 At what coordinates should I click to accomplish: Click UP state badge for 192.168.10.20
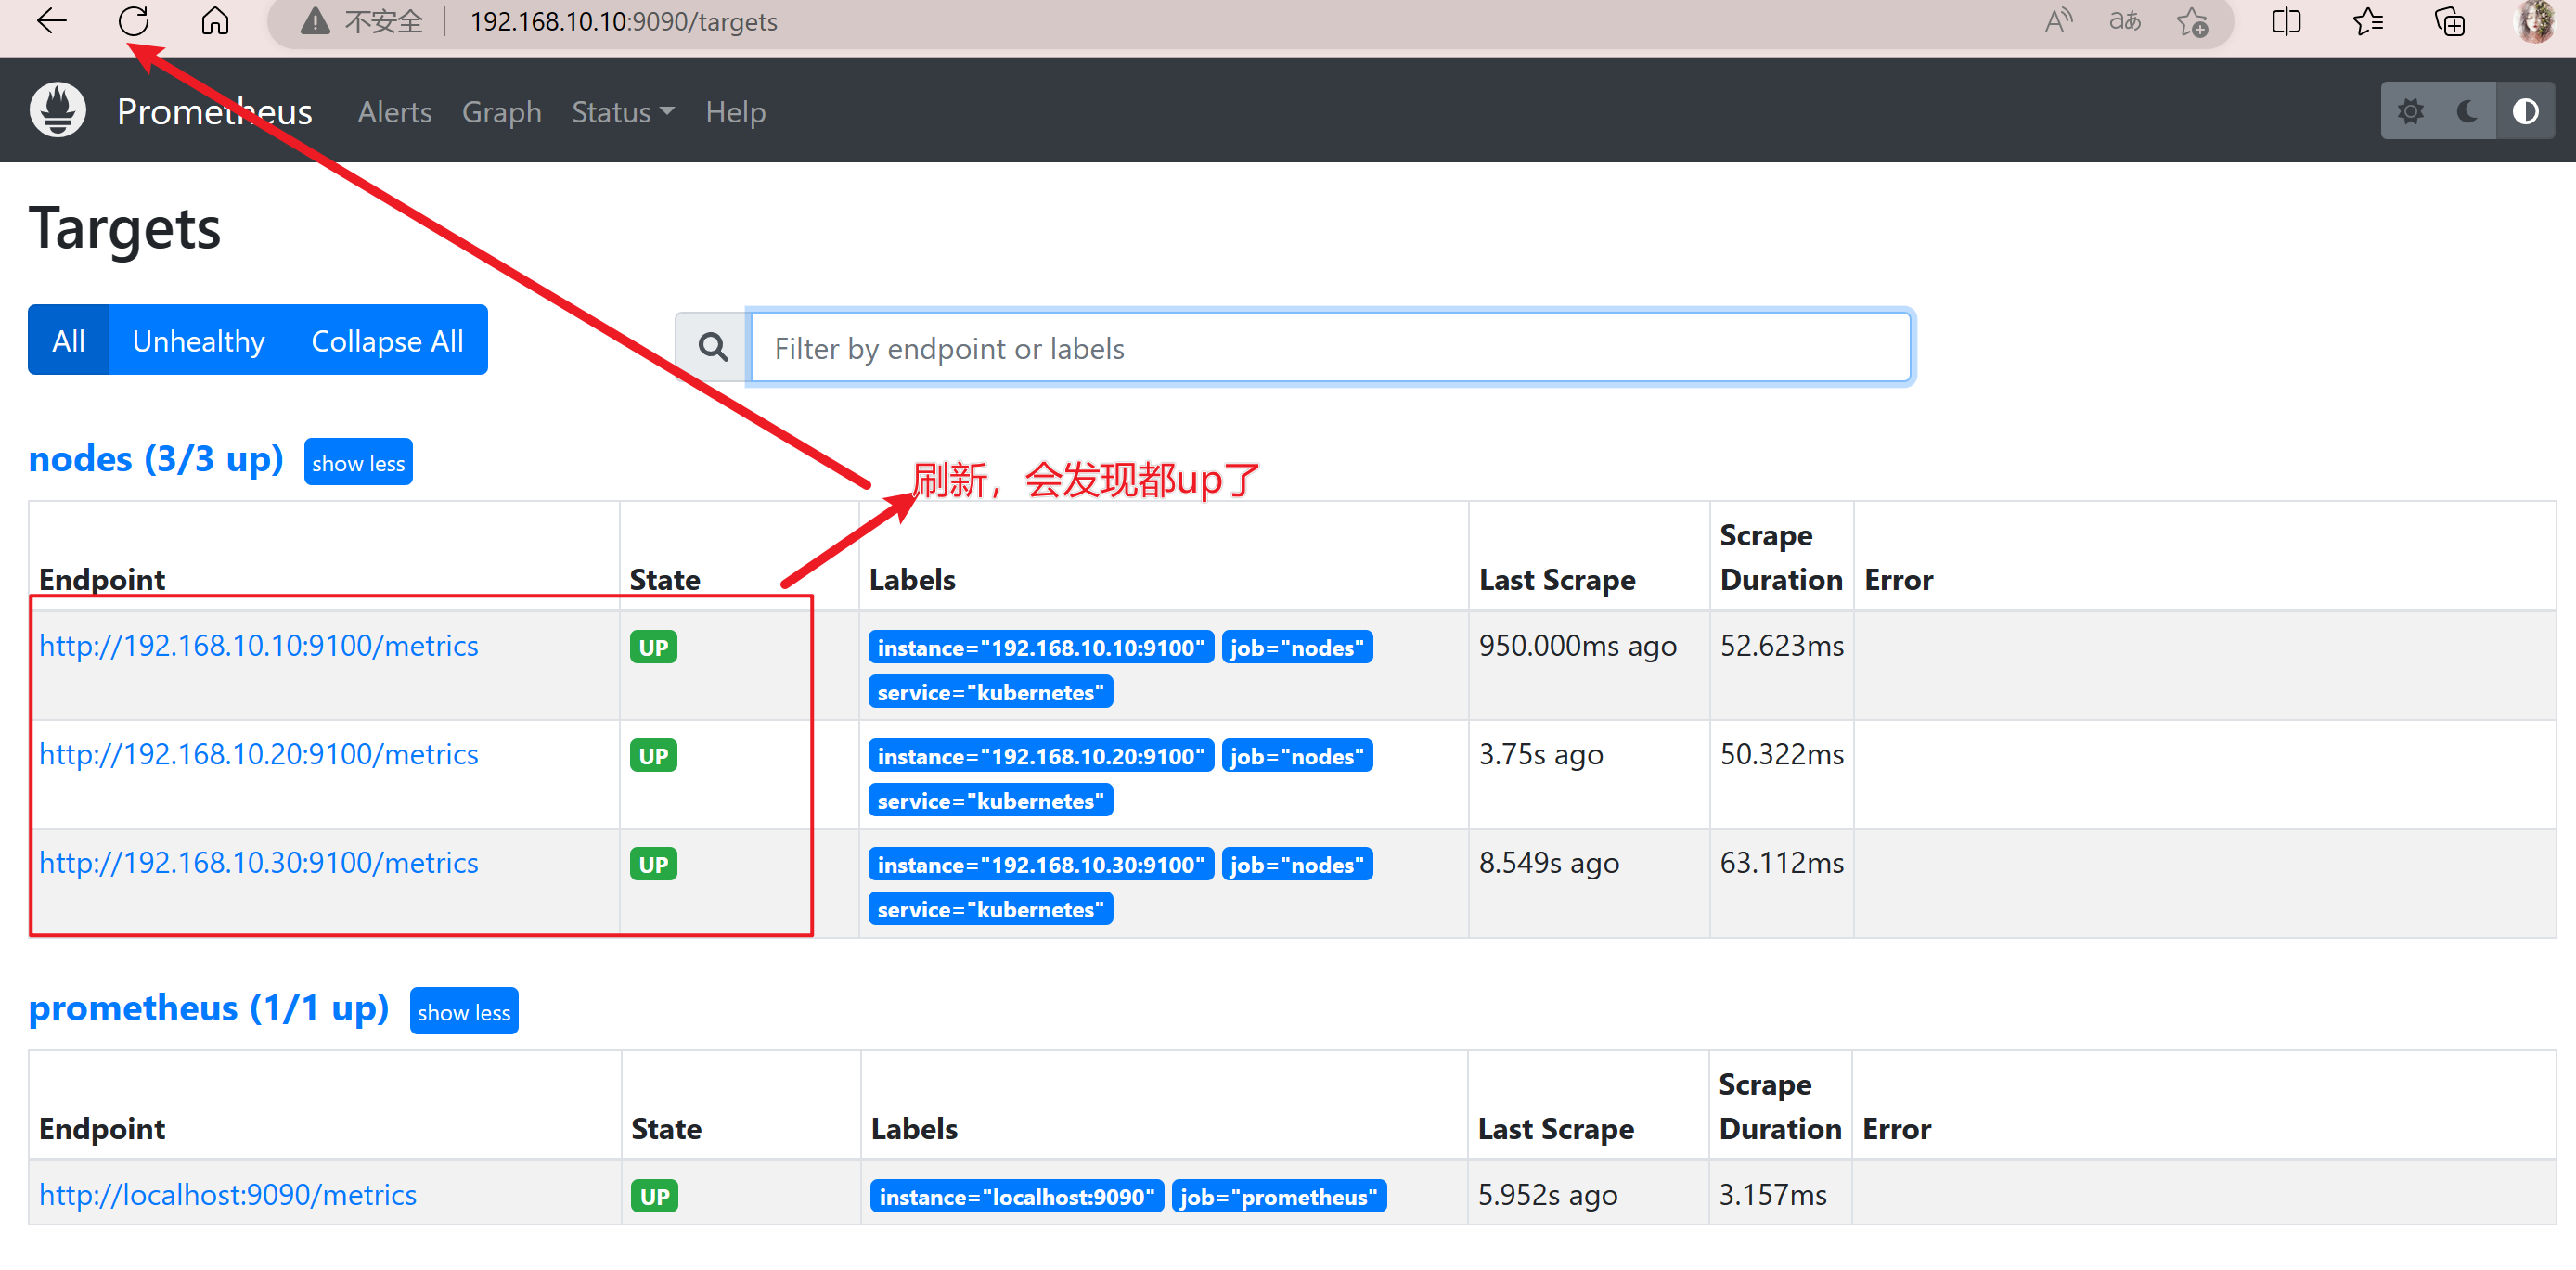(653, 755)
